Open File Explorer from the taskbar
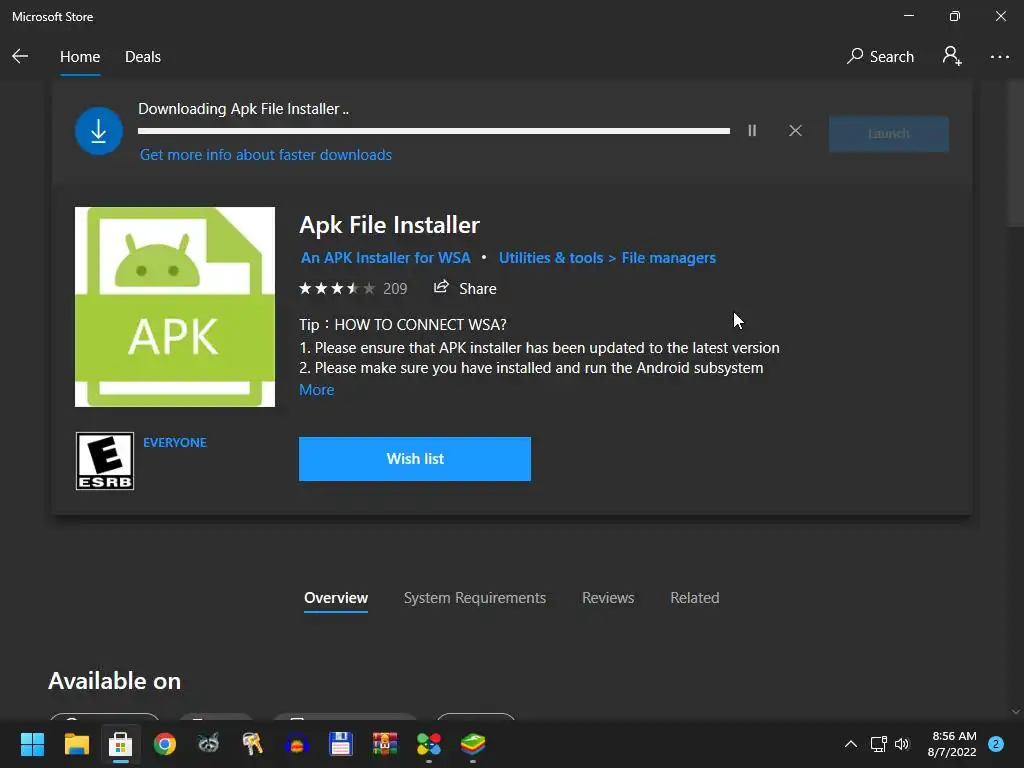The image size is (1024, 768). [76, 744]
